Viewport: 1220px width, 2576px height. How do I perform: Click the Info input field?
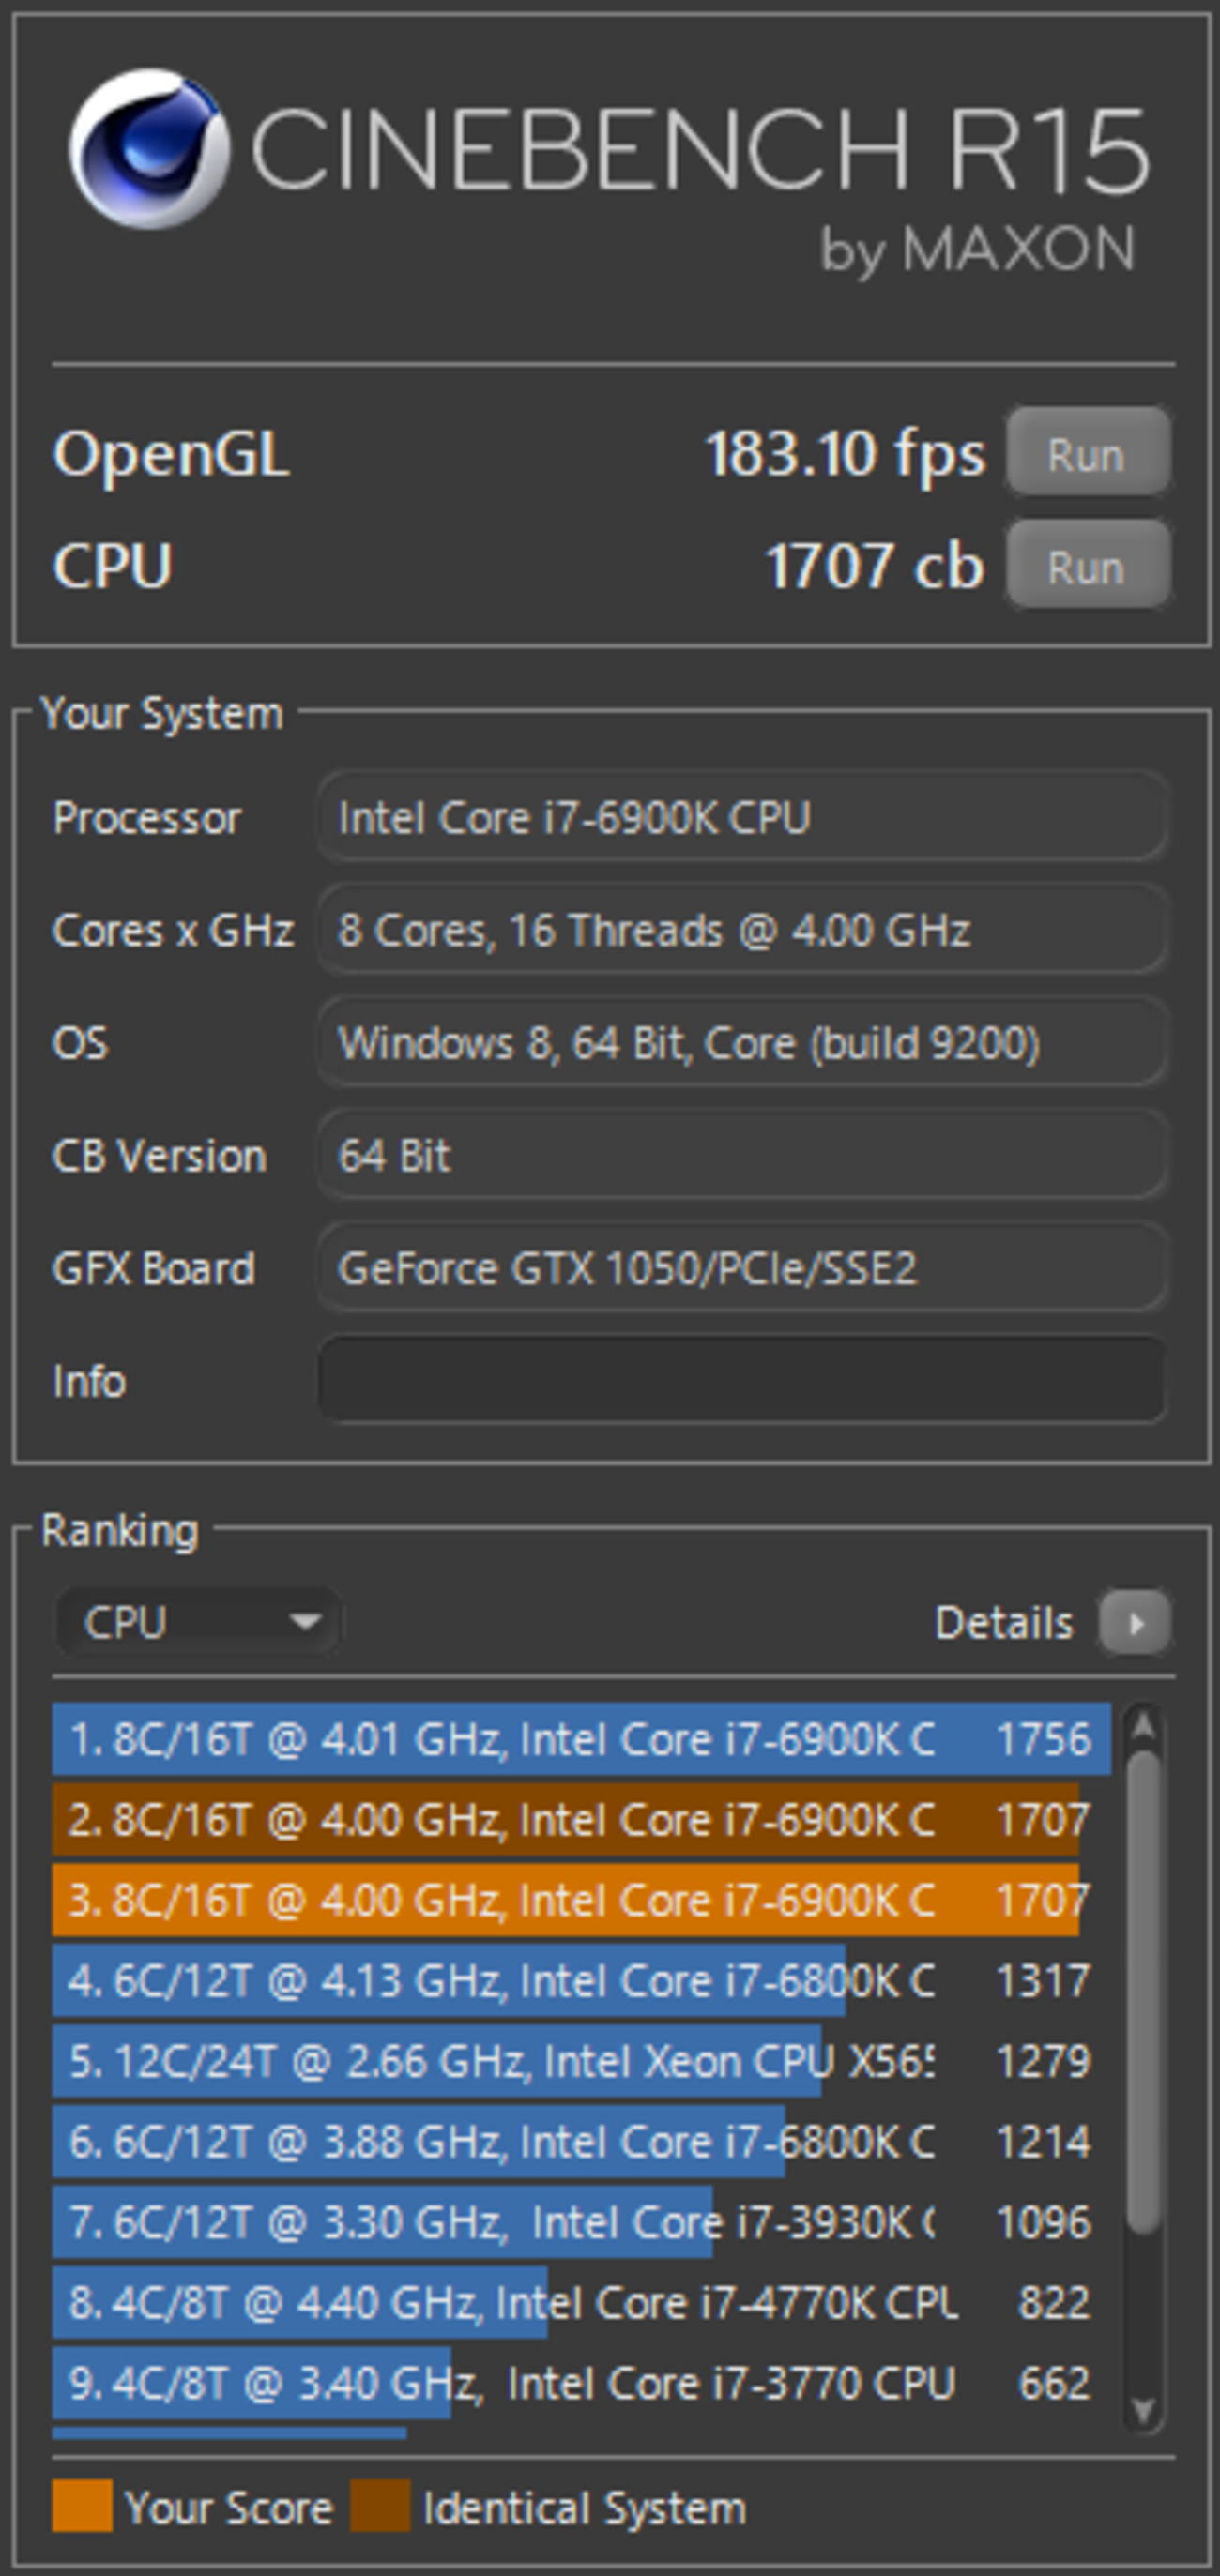[742, 1381]
